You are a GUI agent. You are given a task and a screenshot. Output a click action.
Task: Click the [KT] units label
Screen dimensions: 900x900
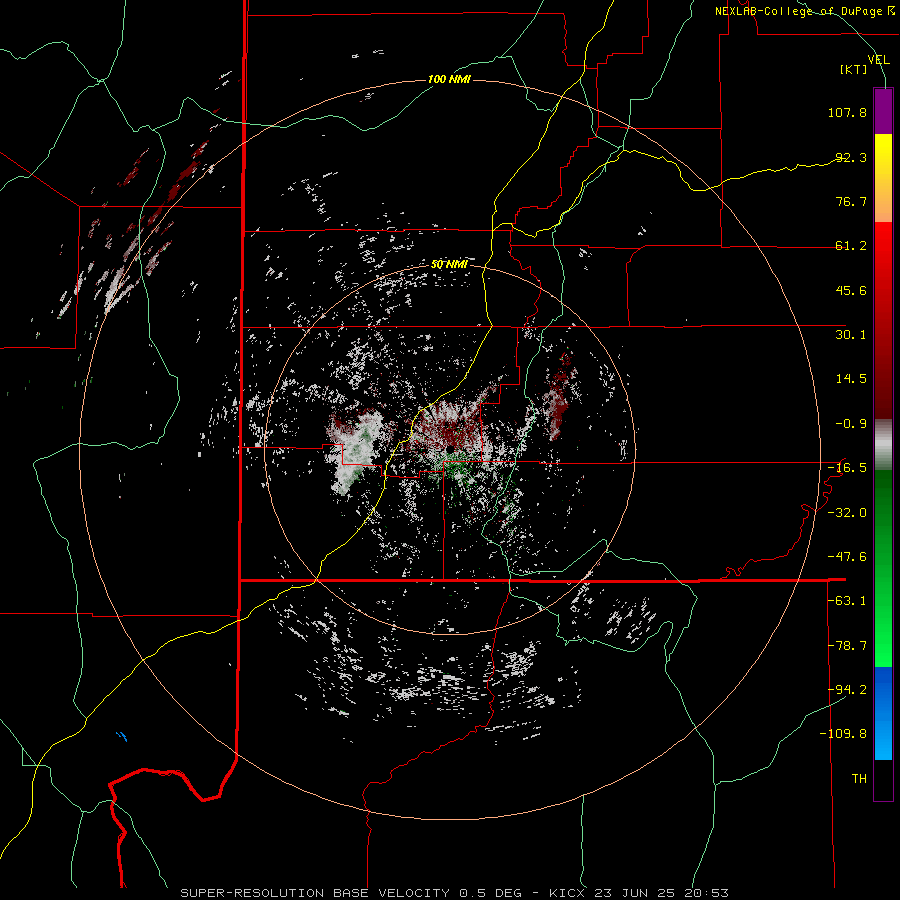point(854,69)
